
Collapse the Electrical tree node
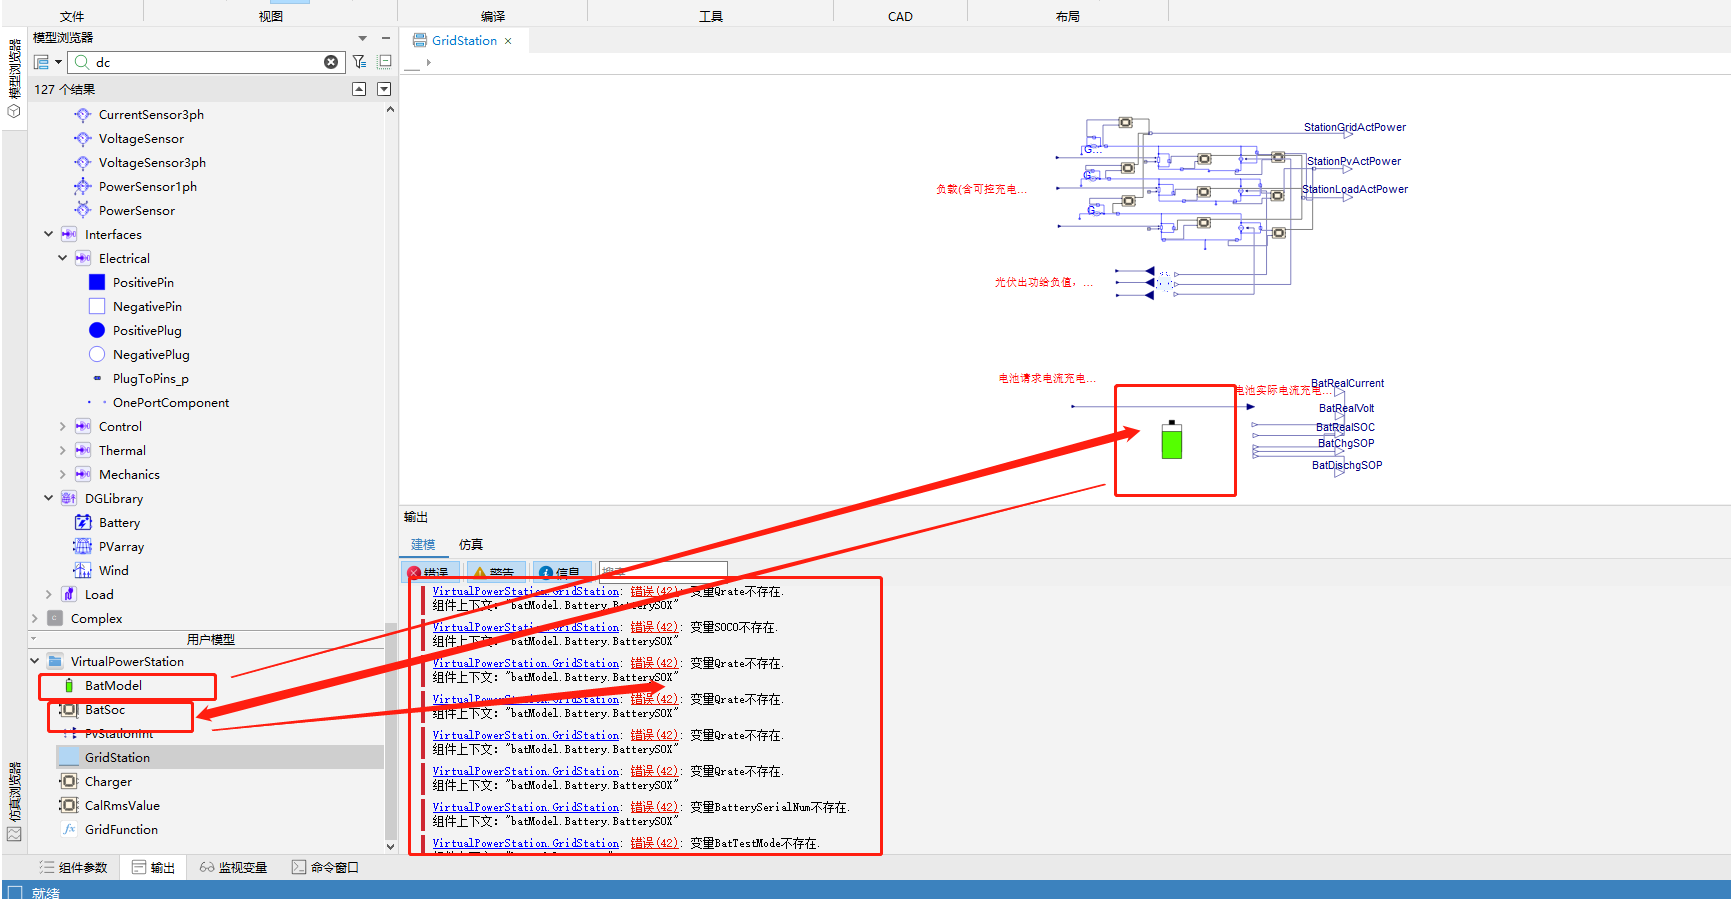[62, 259]
